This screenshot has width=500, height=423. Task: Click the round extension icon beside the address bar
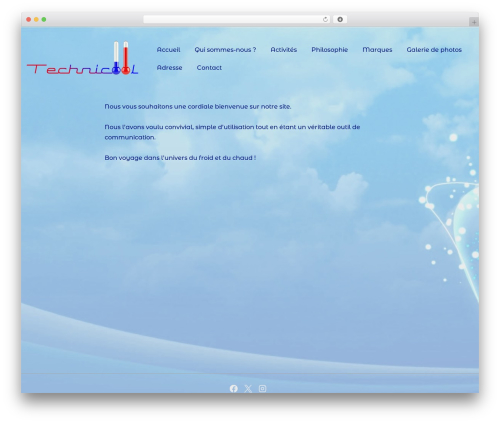340,20
